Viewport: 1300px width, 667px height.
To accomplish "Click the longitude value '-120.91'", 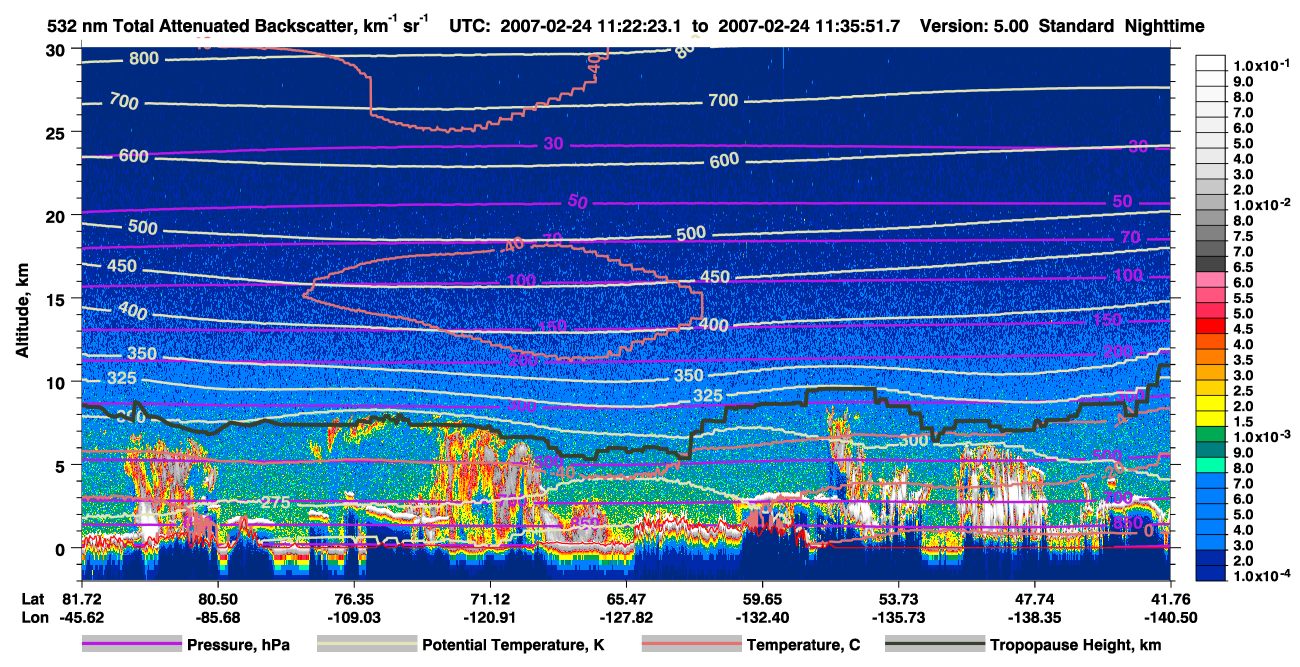I will coord(490,616).
